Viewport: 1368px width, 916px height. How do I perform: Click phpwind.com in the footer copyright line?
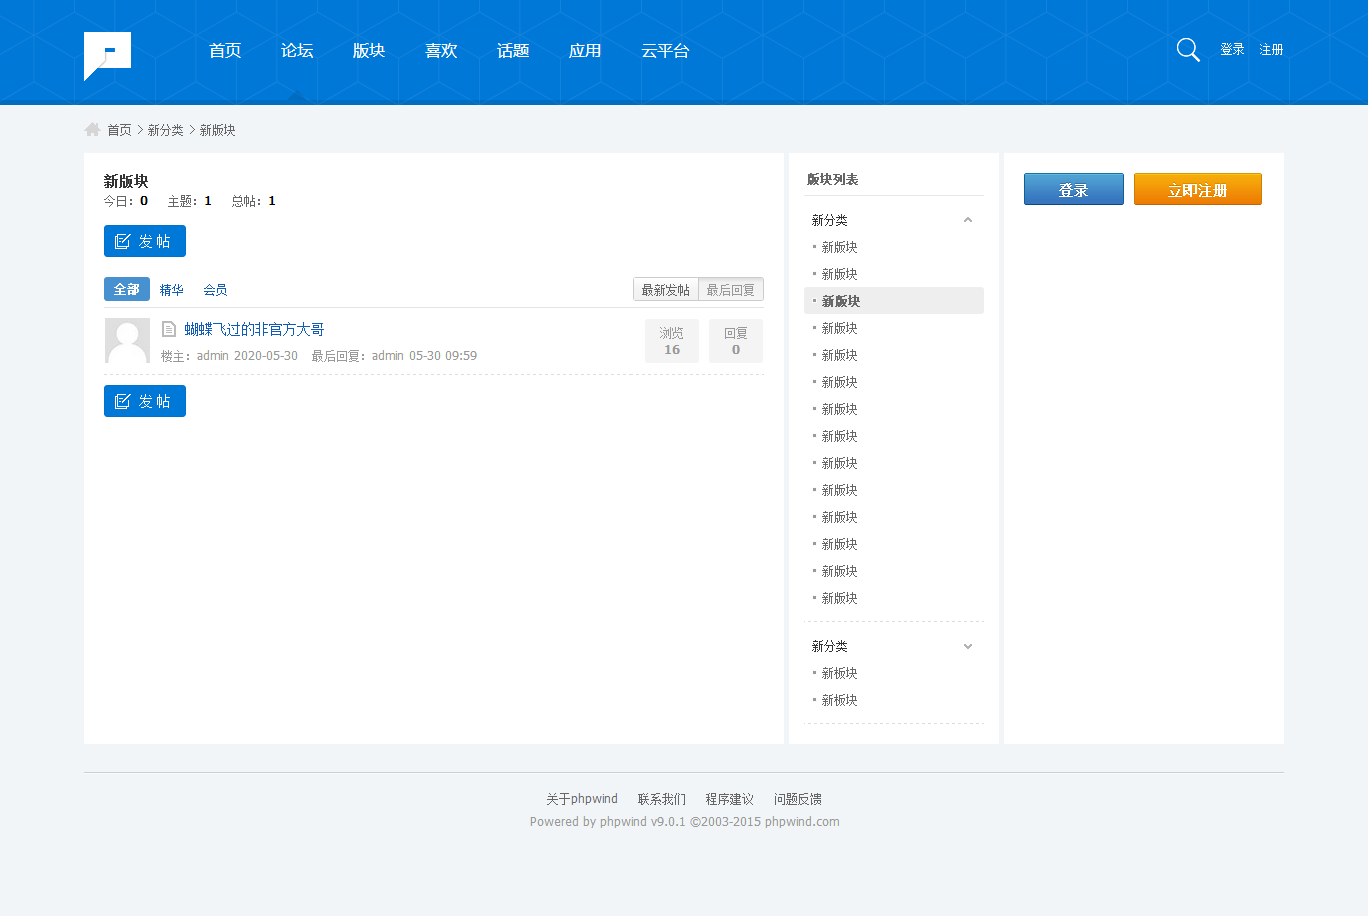point(802,822)
